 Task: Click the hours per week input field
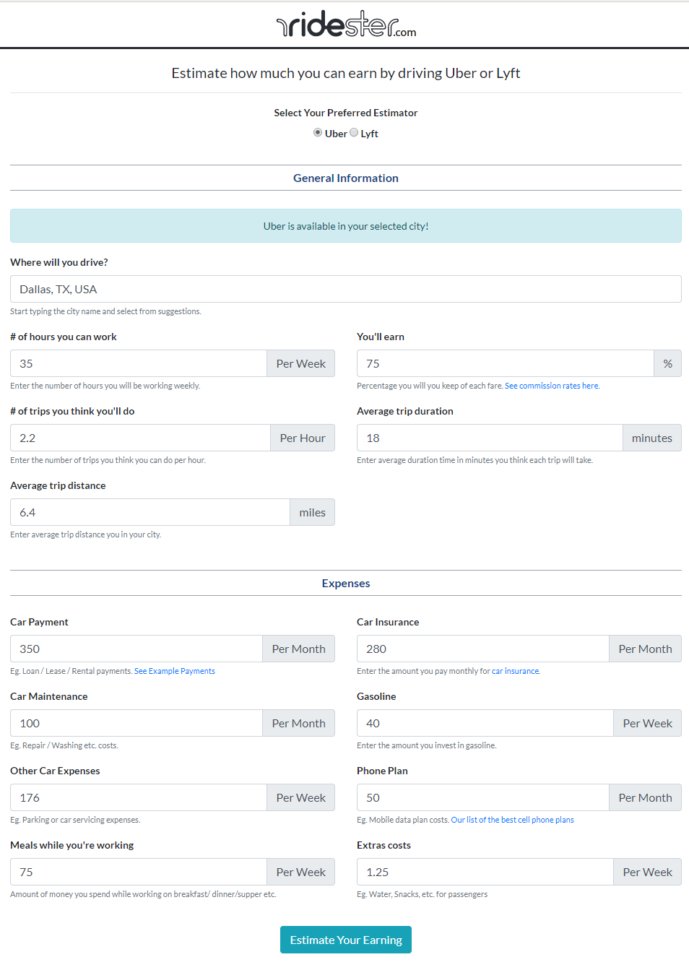click(137, 363)
